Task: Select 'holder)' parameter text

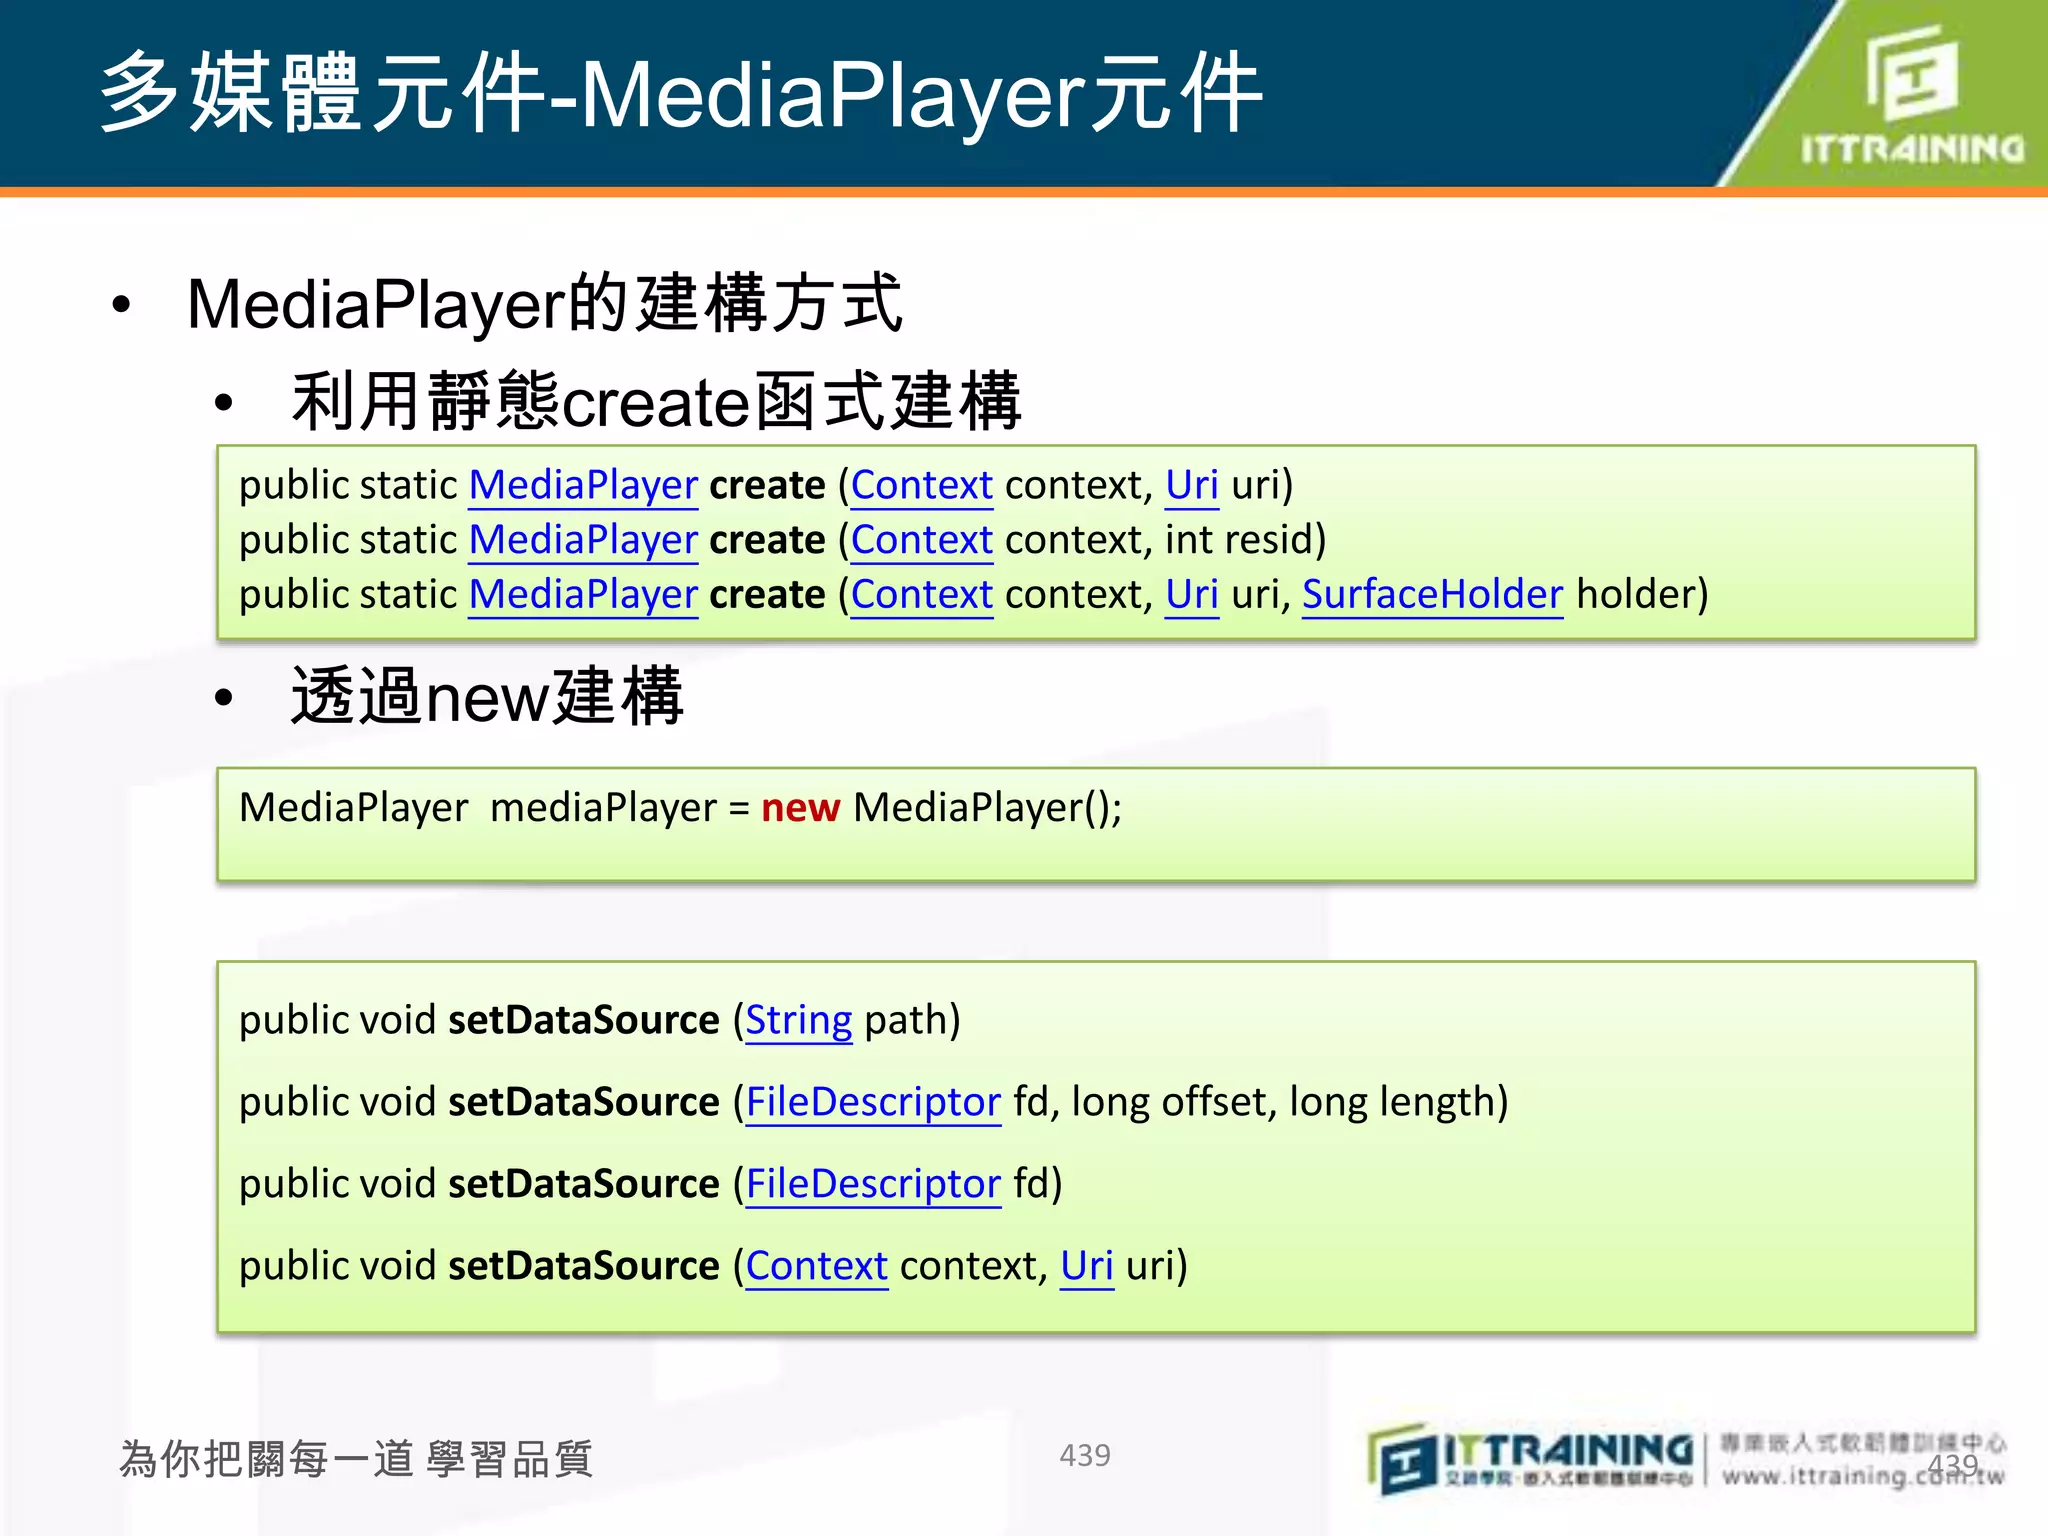Action: pyautogui.click(x=1643, y=595)
